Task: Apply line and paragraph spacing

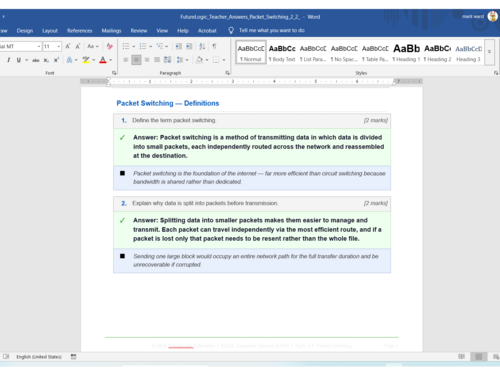Action: 180,60
